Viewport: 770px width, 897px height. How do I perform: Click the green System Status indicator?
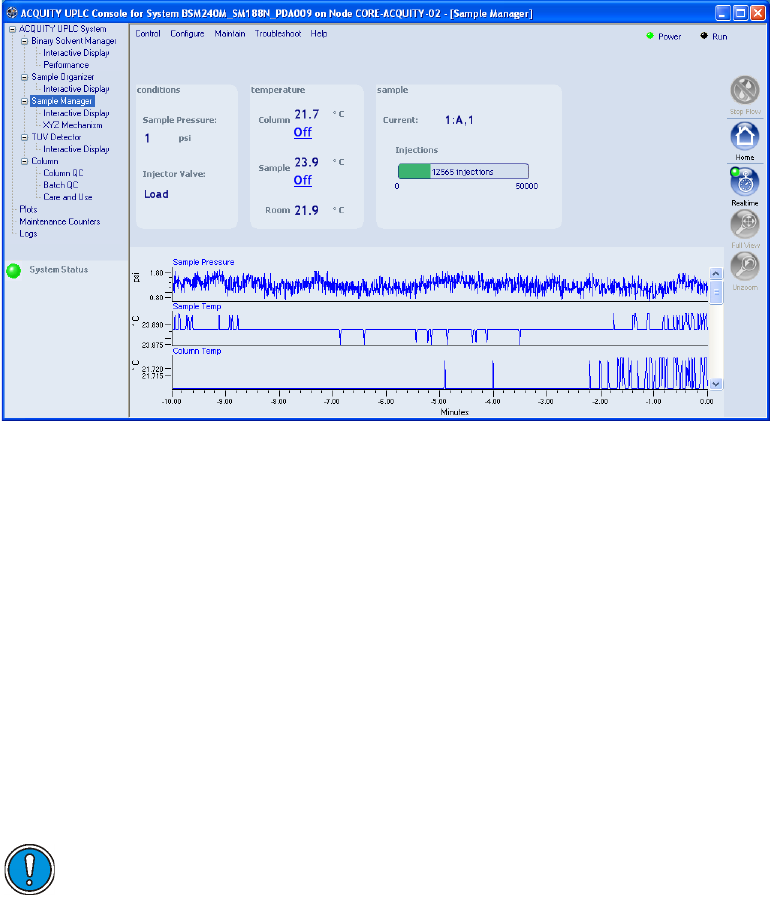tap(14, 271)
